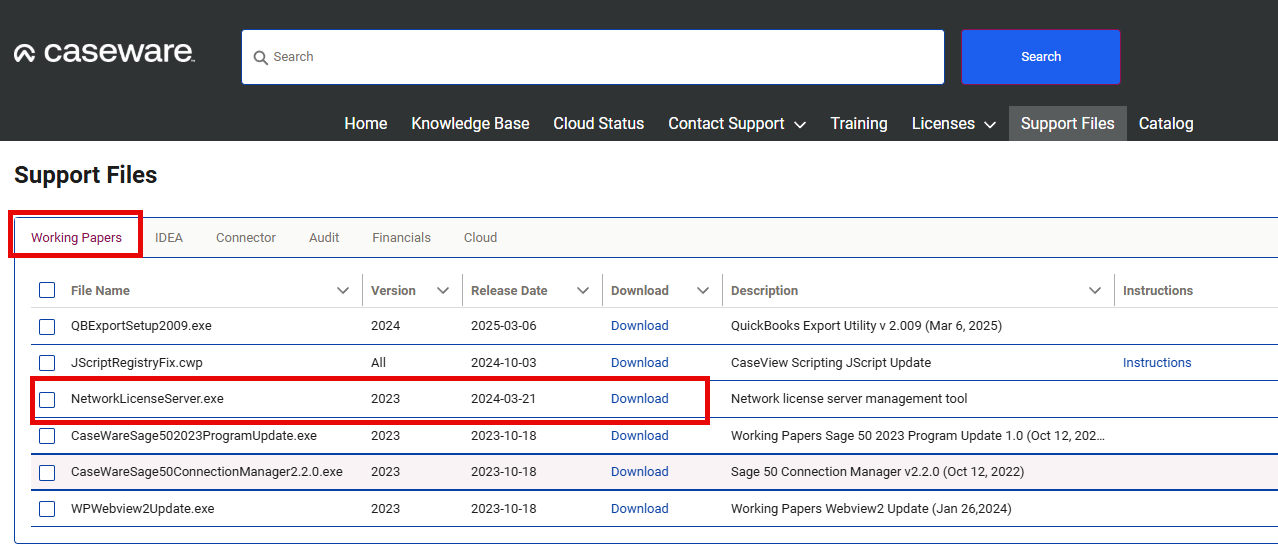Focus the search input field

point(593,57)
